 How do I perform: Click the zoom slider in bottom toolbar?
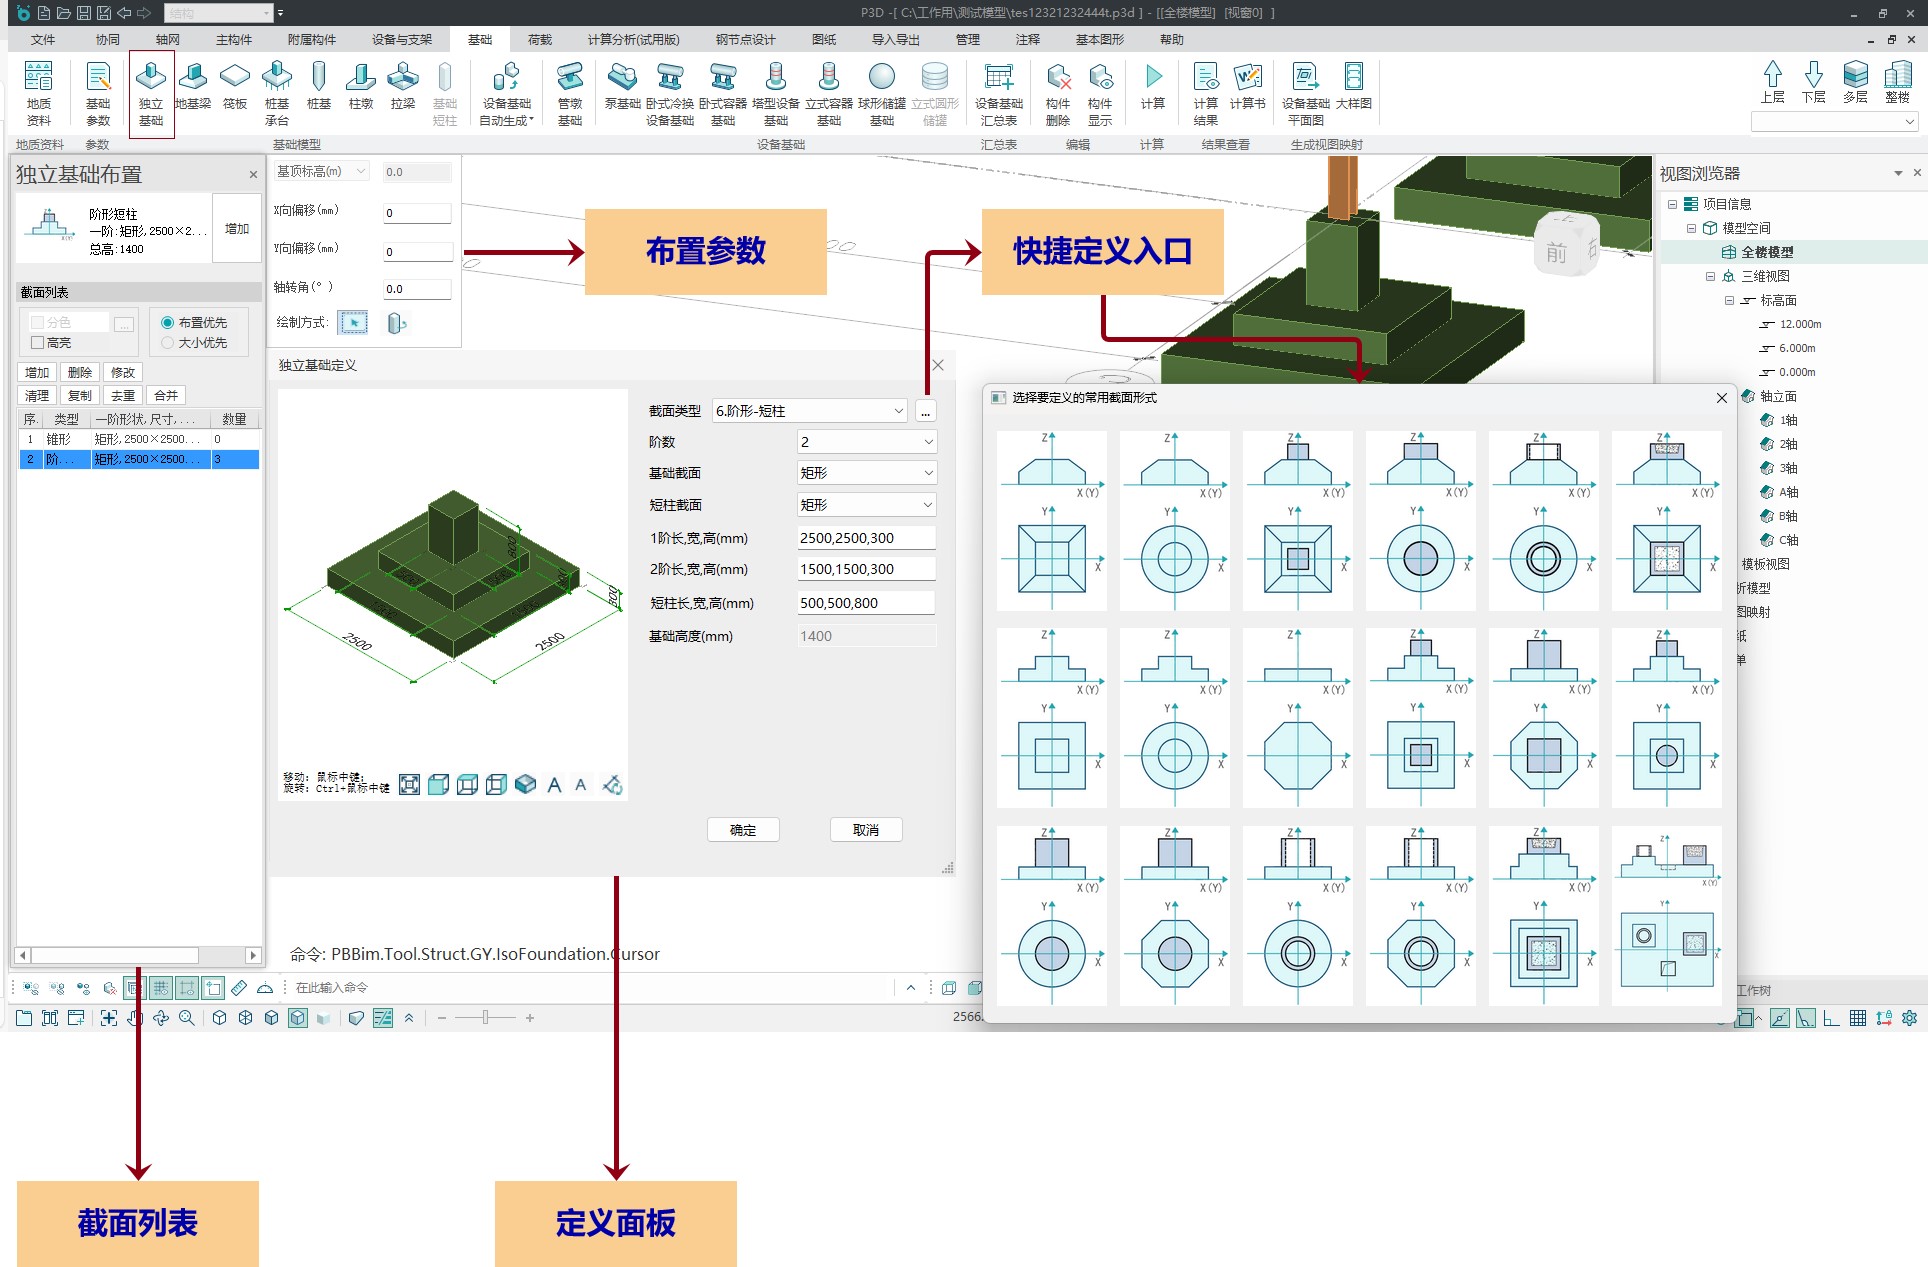click(x=485, y=1018)
